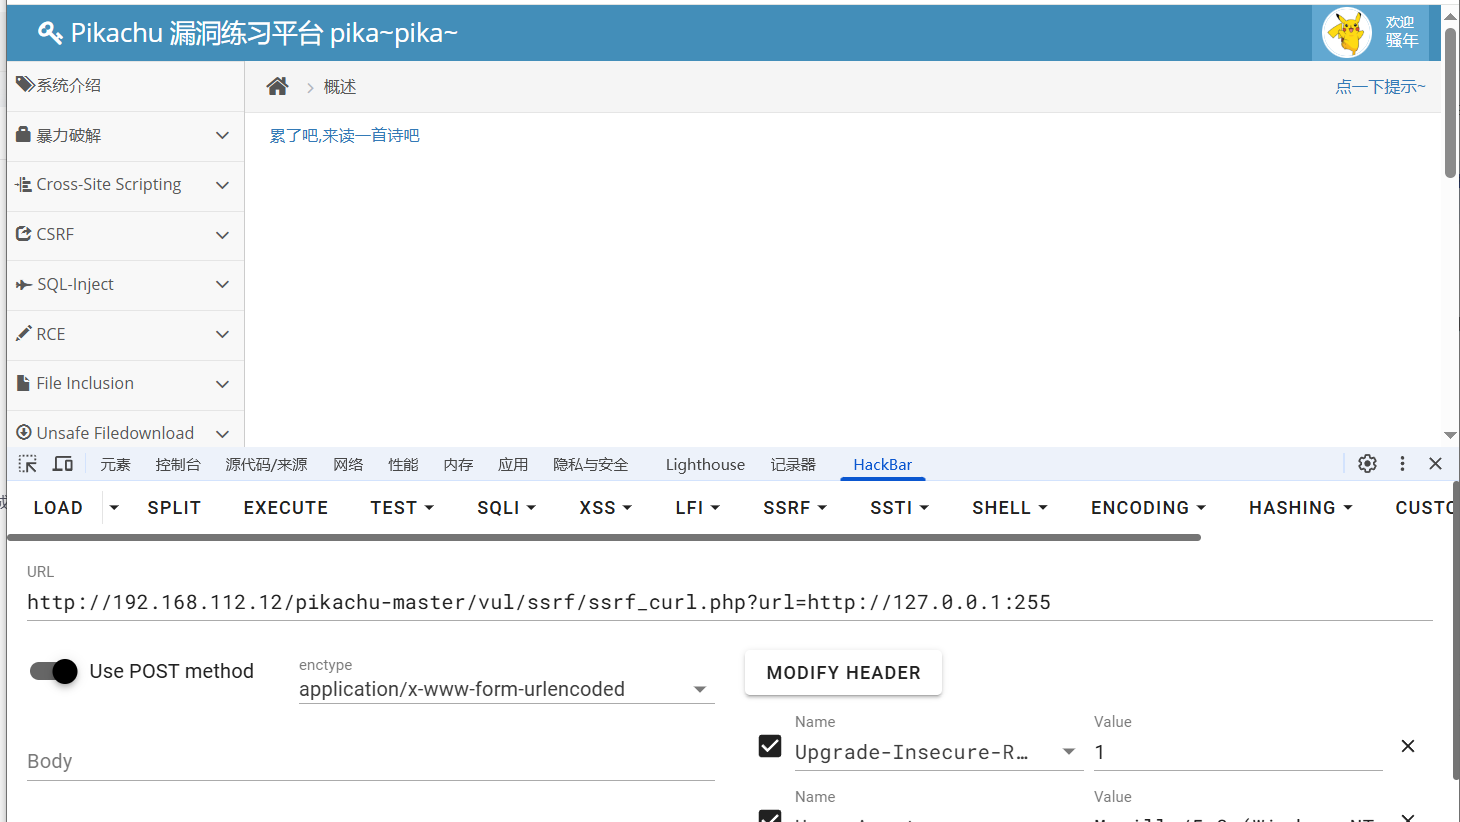
Task: Select the HackBar tab
Action: [882, 464]
